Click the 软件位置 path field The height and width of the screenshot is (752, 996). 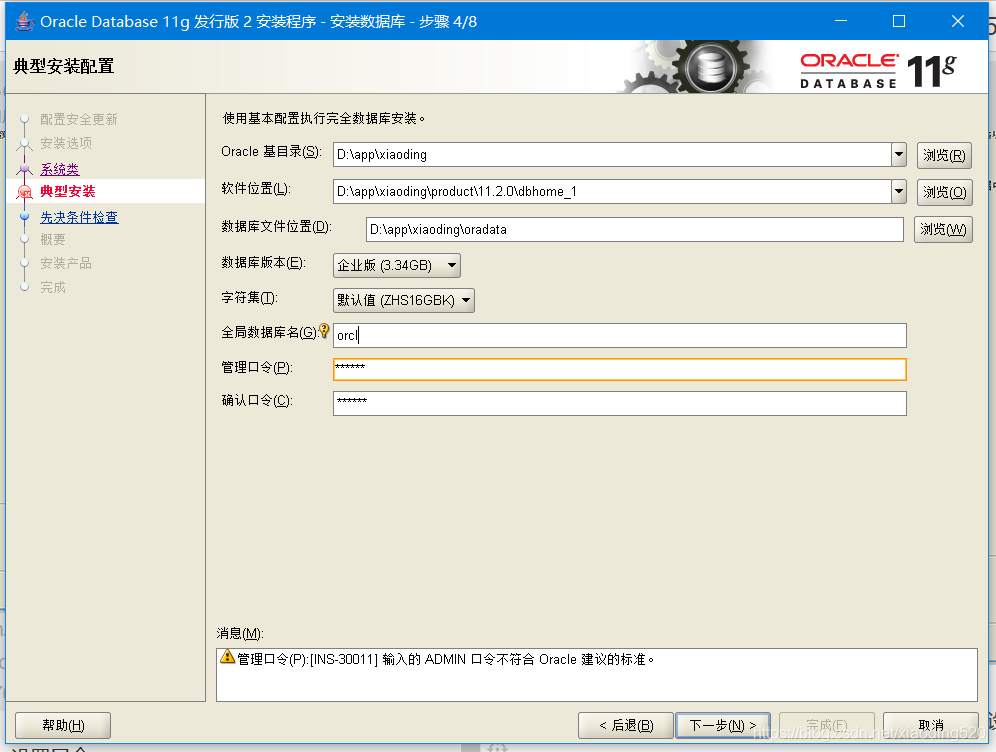pyautogui.click(x=612, y=191)
